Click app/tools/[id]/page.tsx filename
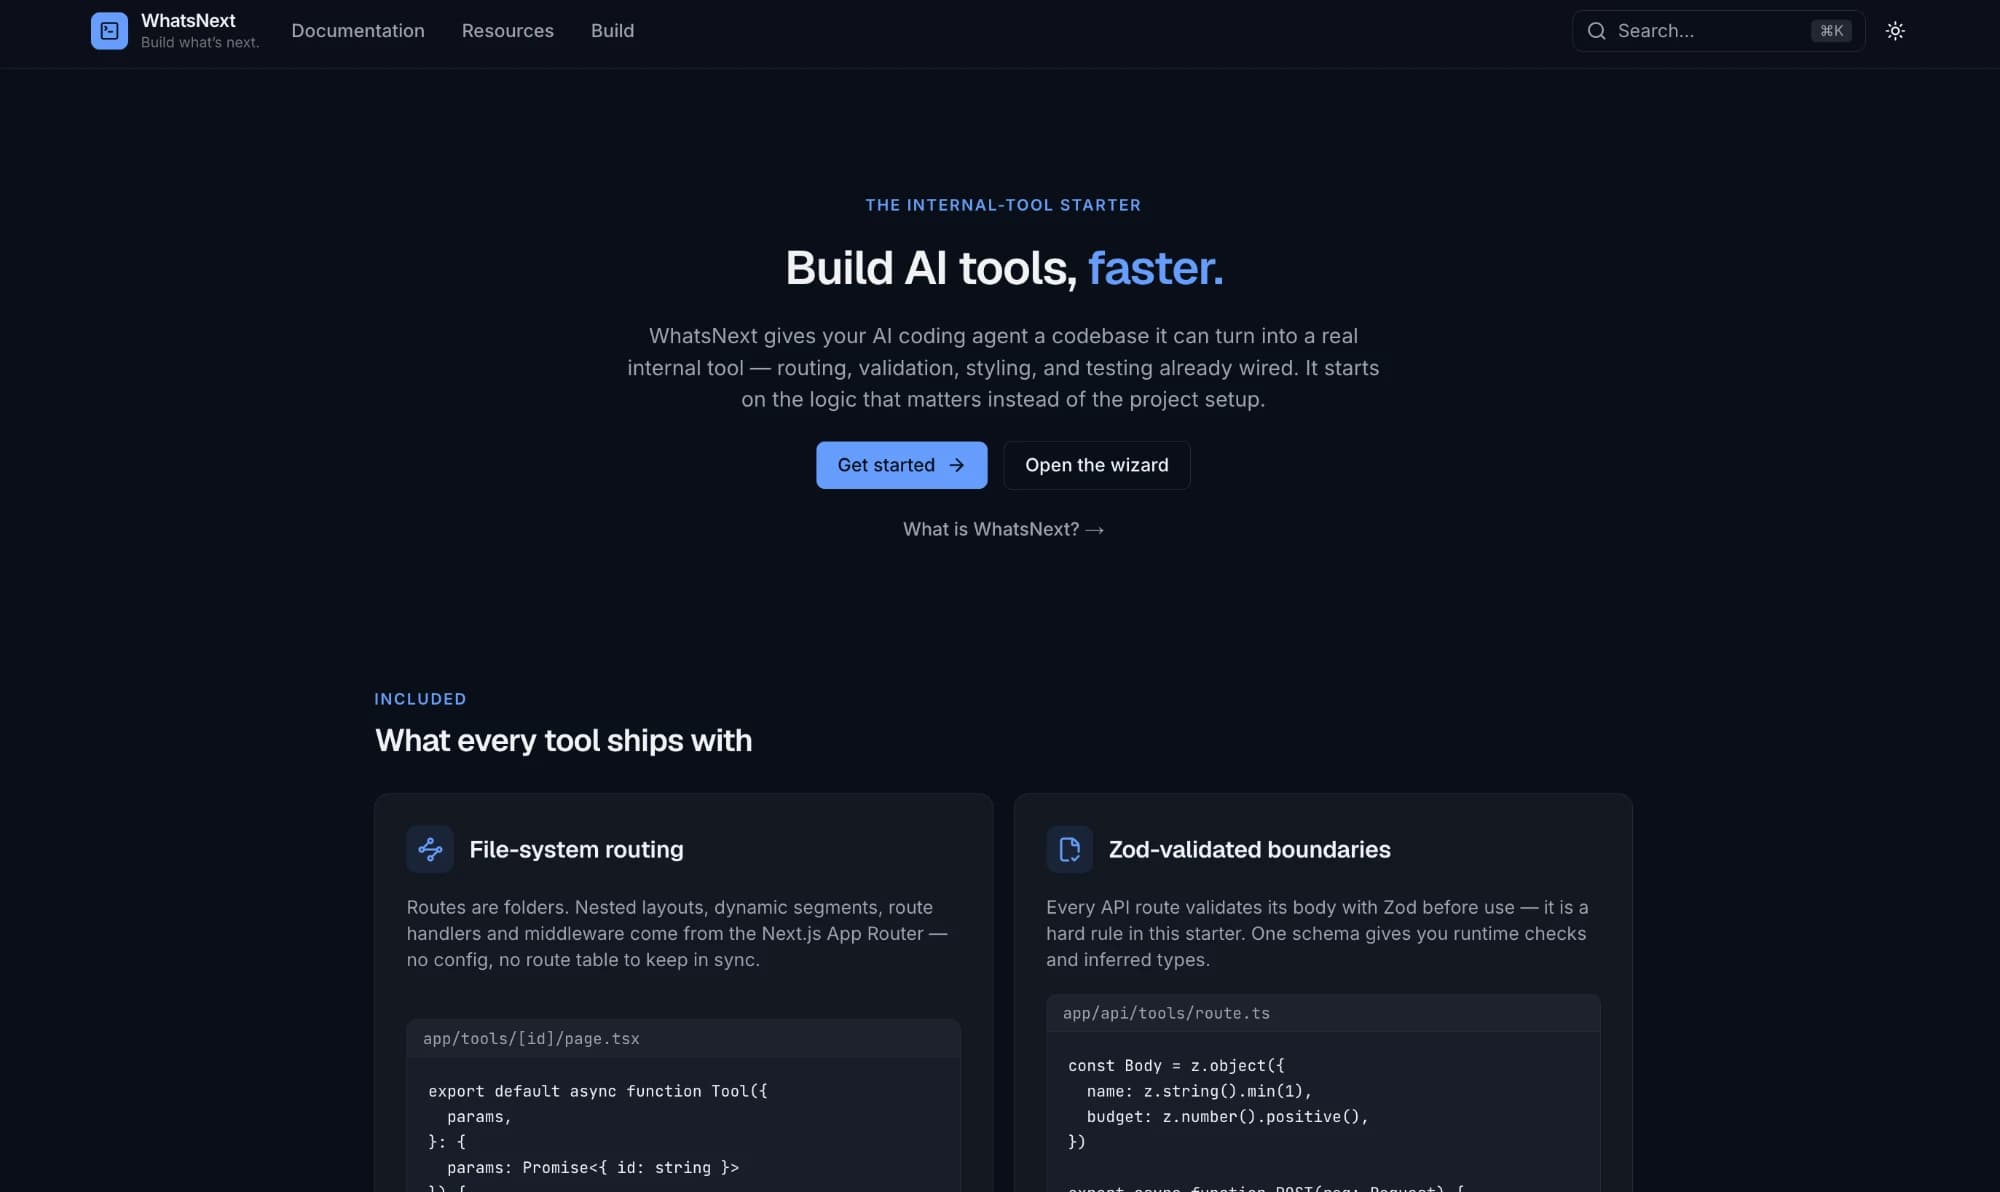 531,1039
